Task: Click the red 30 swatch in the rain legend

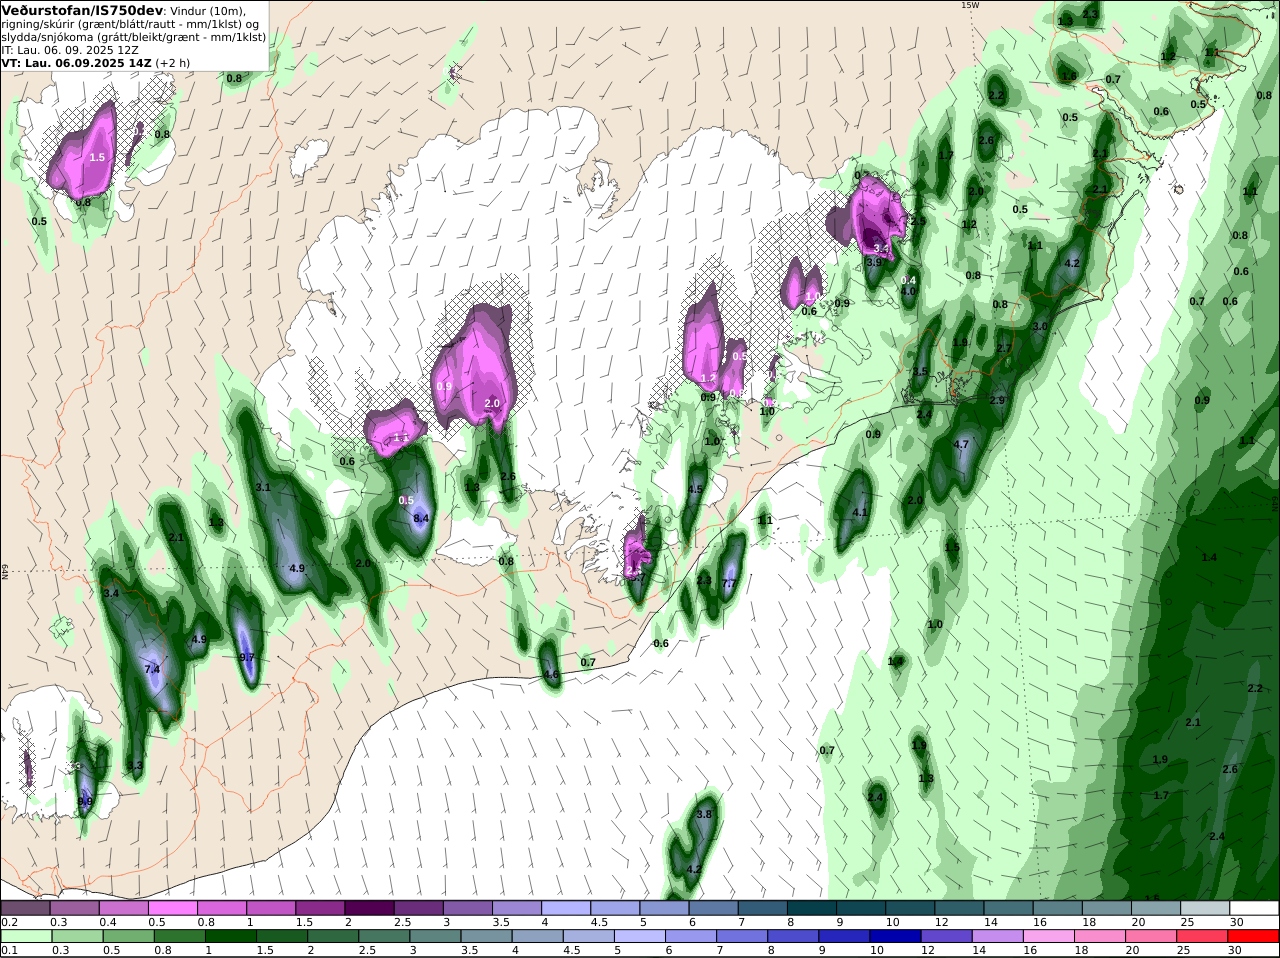Action: (1254, 936)
